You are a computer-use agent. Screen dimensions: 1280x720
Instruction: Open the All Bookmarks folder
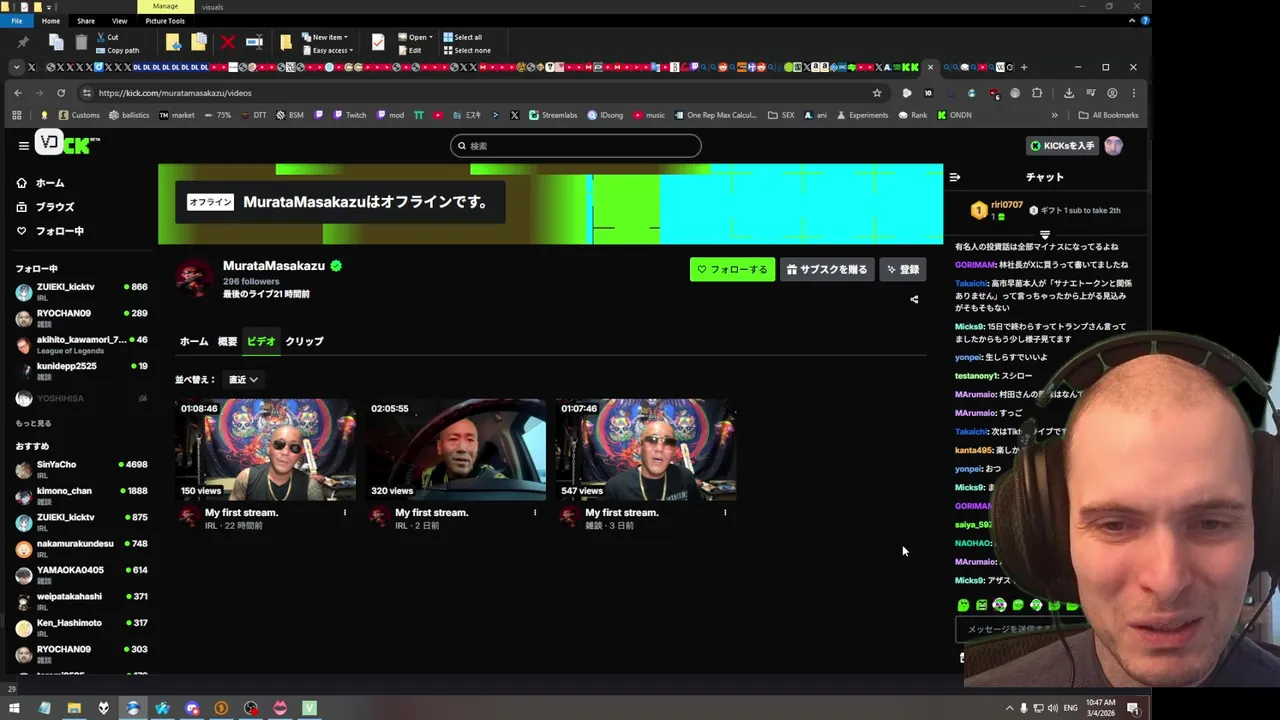1108,115
